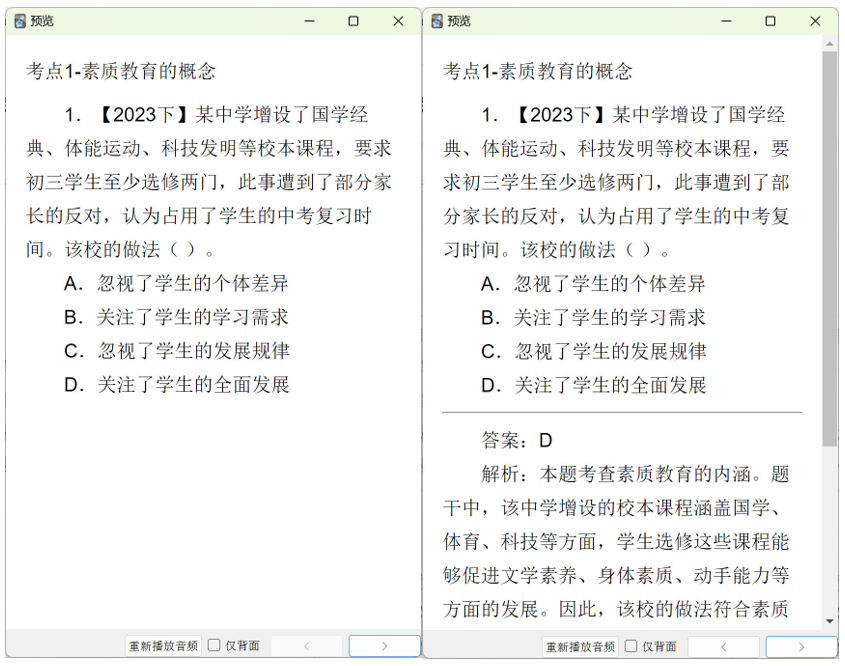Click 解析 explanation text in right window
The height and width of the screenshot is (666, 845).
[617, 542]
